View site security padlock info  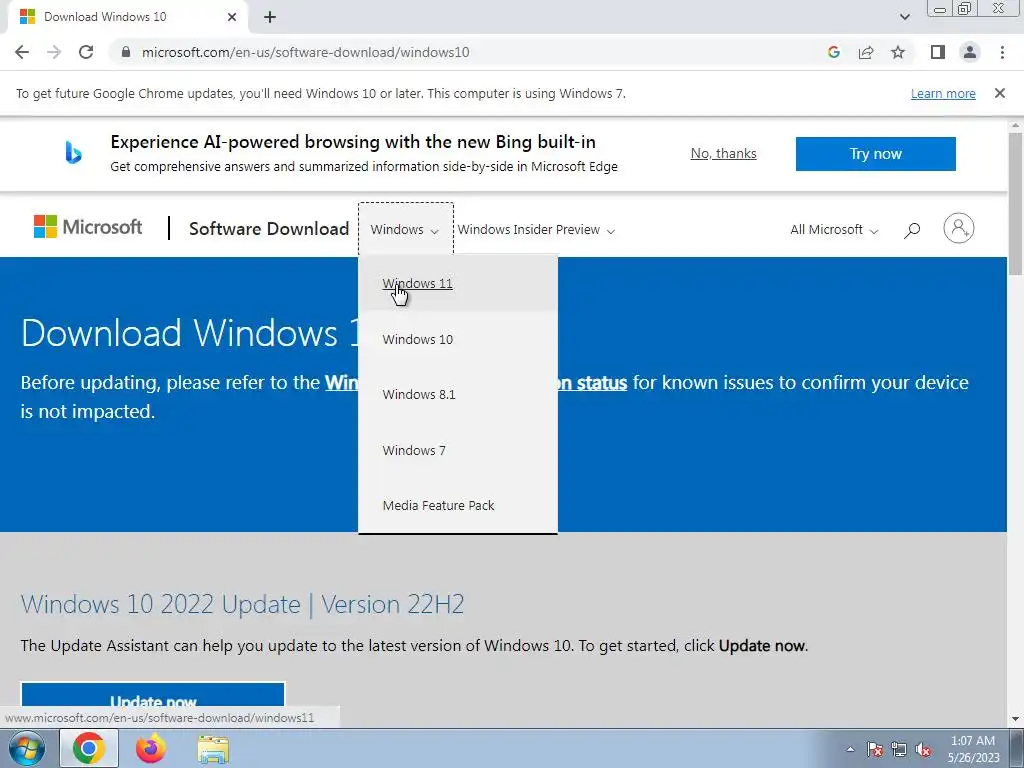point(126,52)
